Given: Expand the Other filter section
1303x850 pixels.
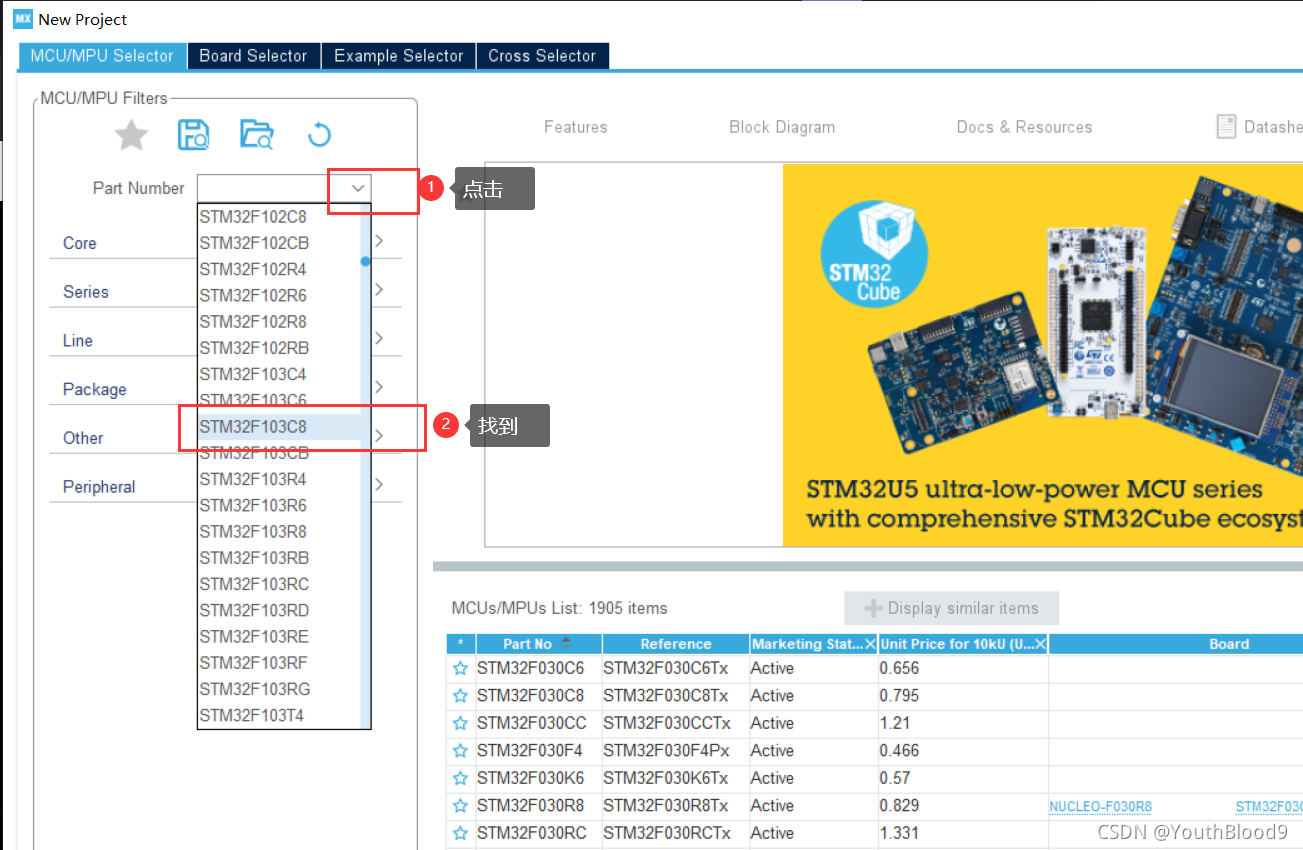Looking at the screenshot, I should coord(379,436).
